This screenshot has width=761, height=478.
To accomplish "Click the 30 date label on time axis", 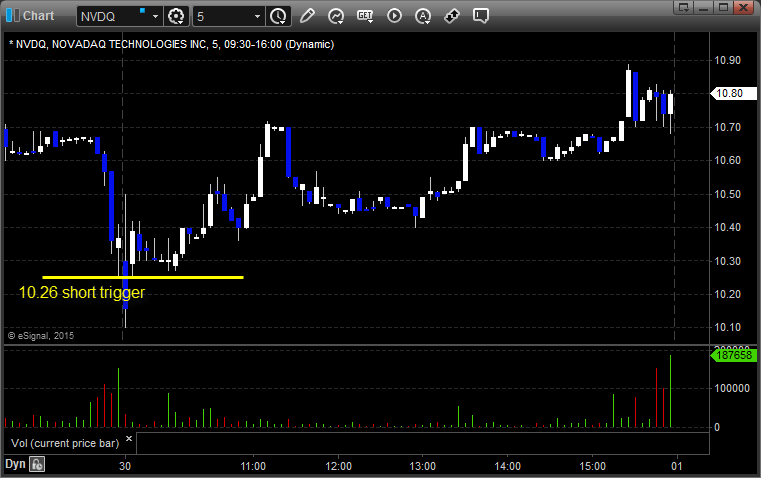I will [x=125, y=466].
